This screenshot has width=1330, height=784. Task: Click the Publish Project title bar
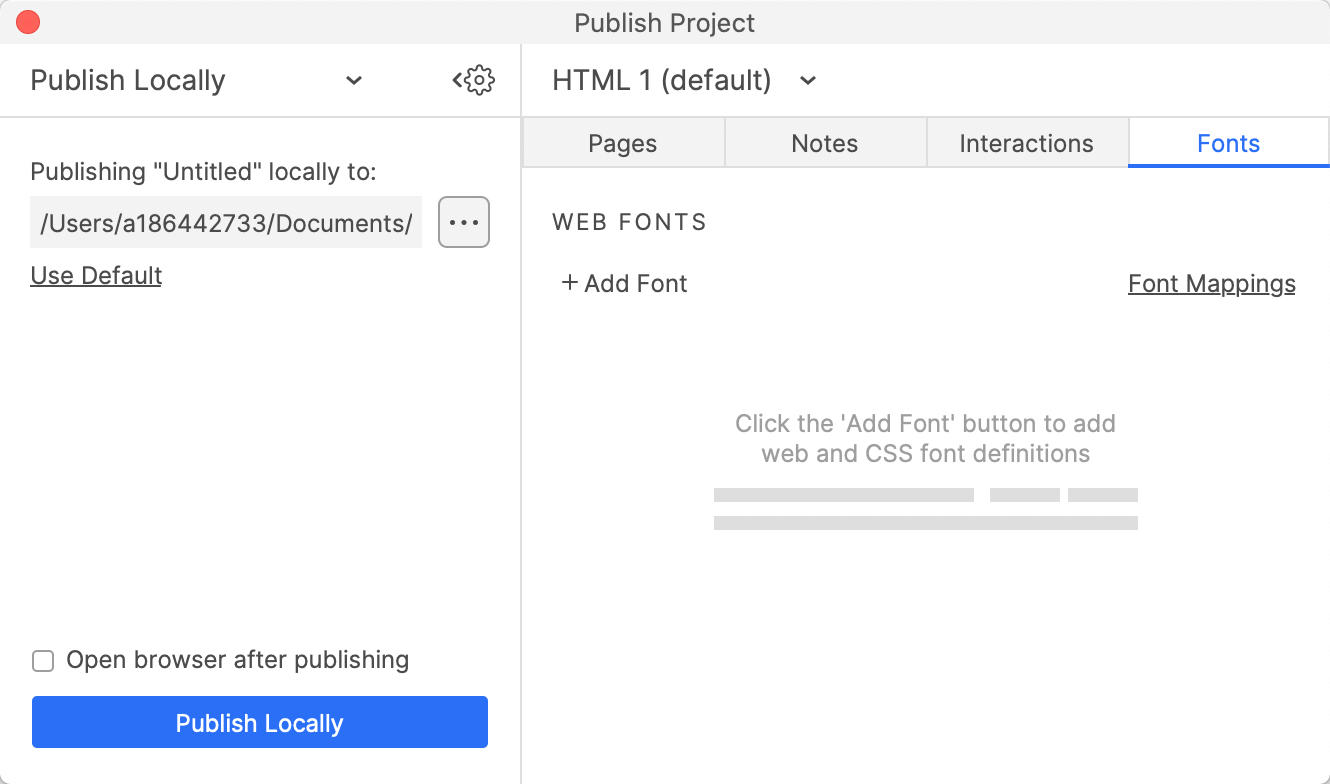(x=664, y=22)
